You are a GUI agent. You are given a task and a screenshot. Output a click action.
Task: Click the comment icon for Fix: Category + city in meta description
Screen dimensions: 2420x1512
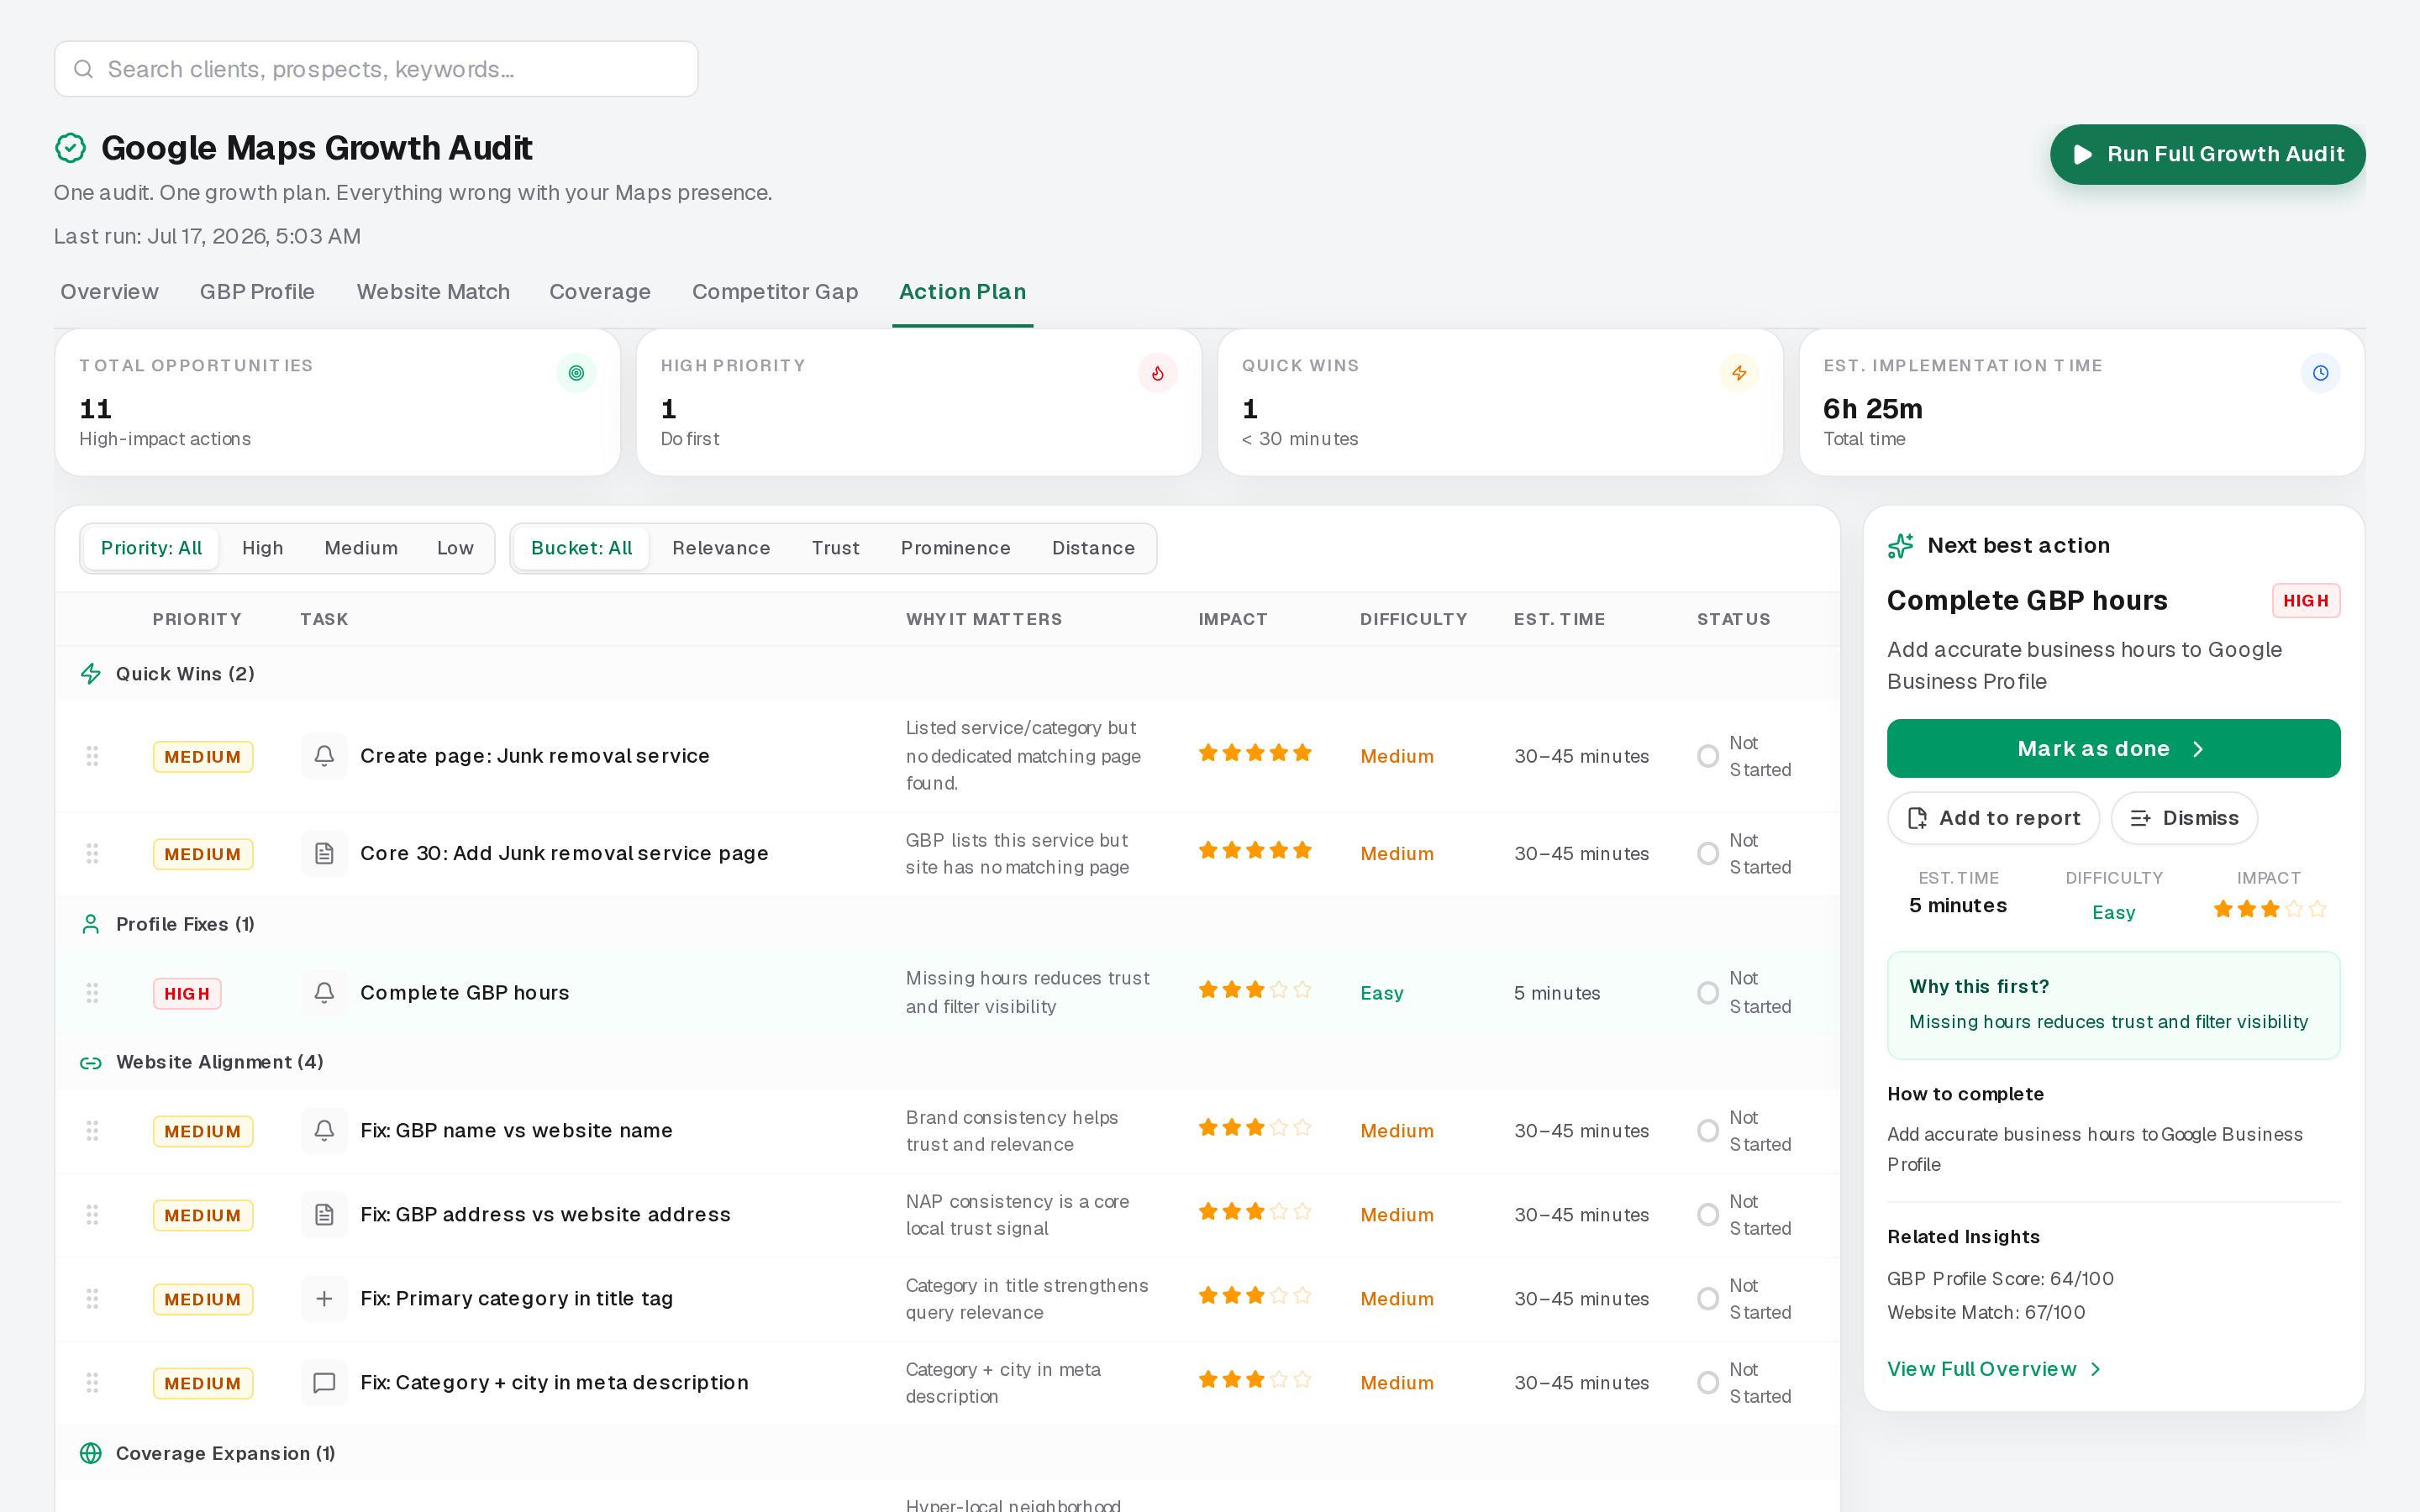pyautogui.click(x=324, y=1382)
